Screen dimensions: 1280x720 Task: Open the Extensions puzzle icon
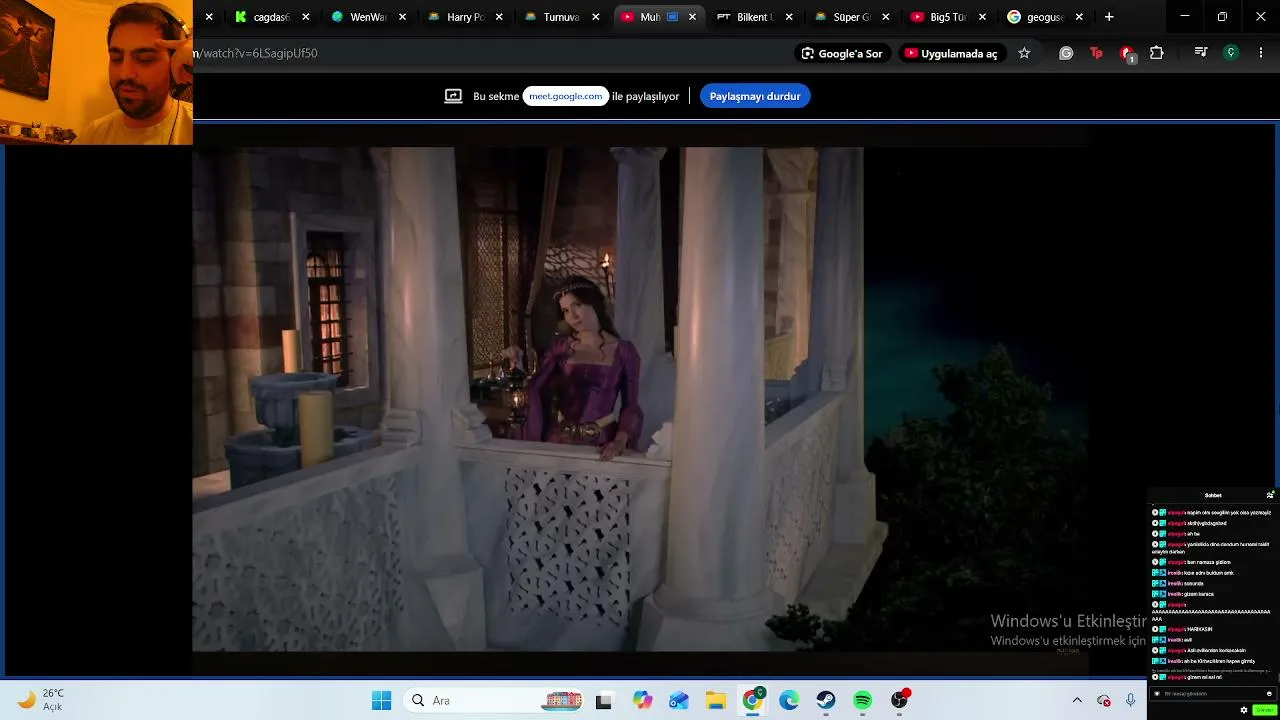[1157, 53]
